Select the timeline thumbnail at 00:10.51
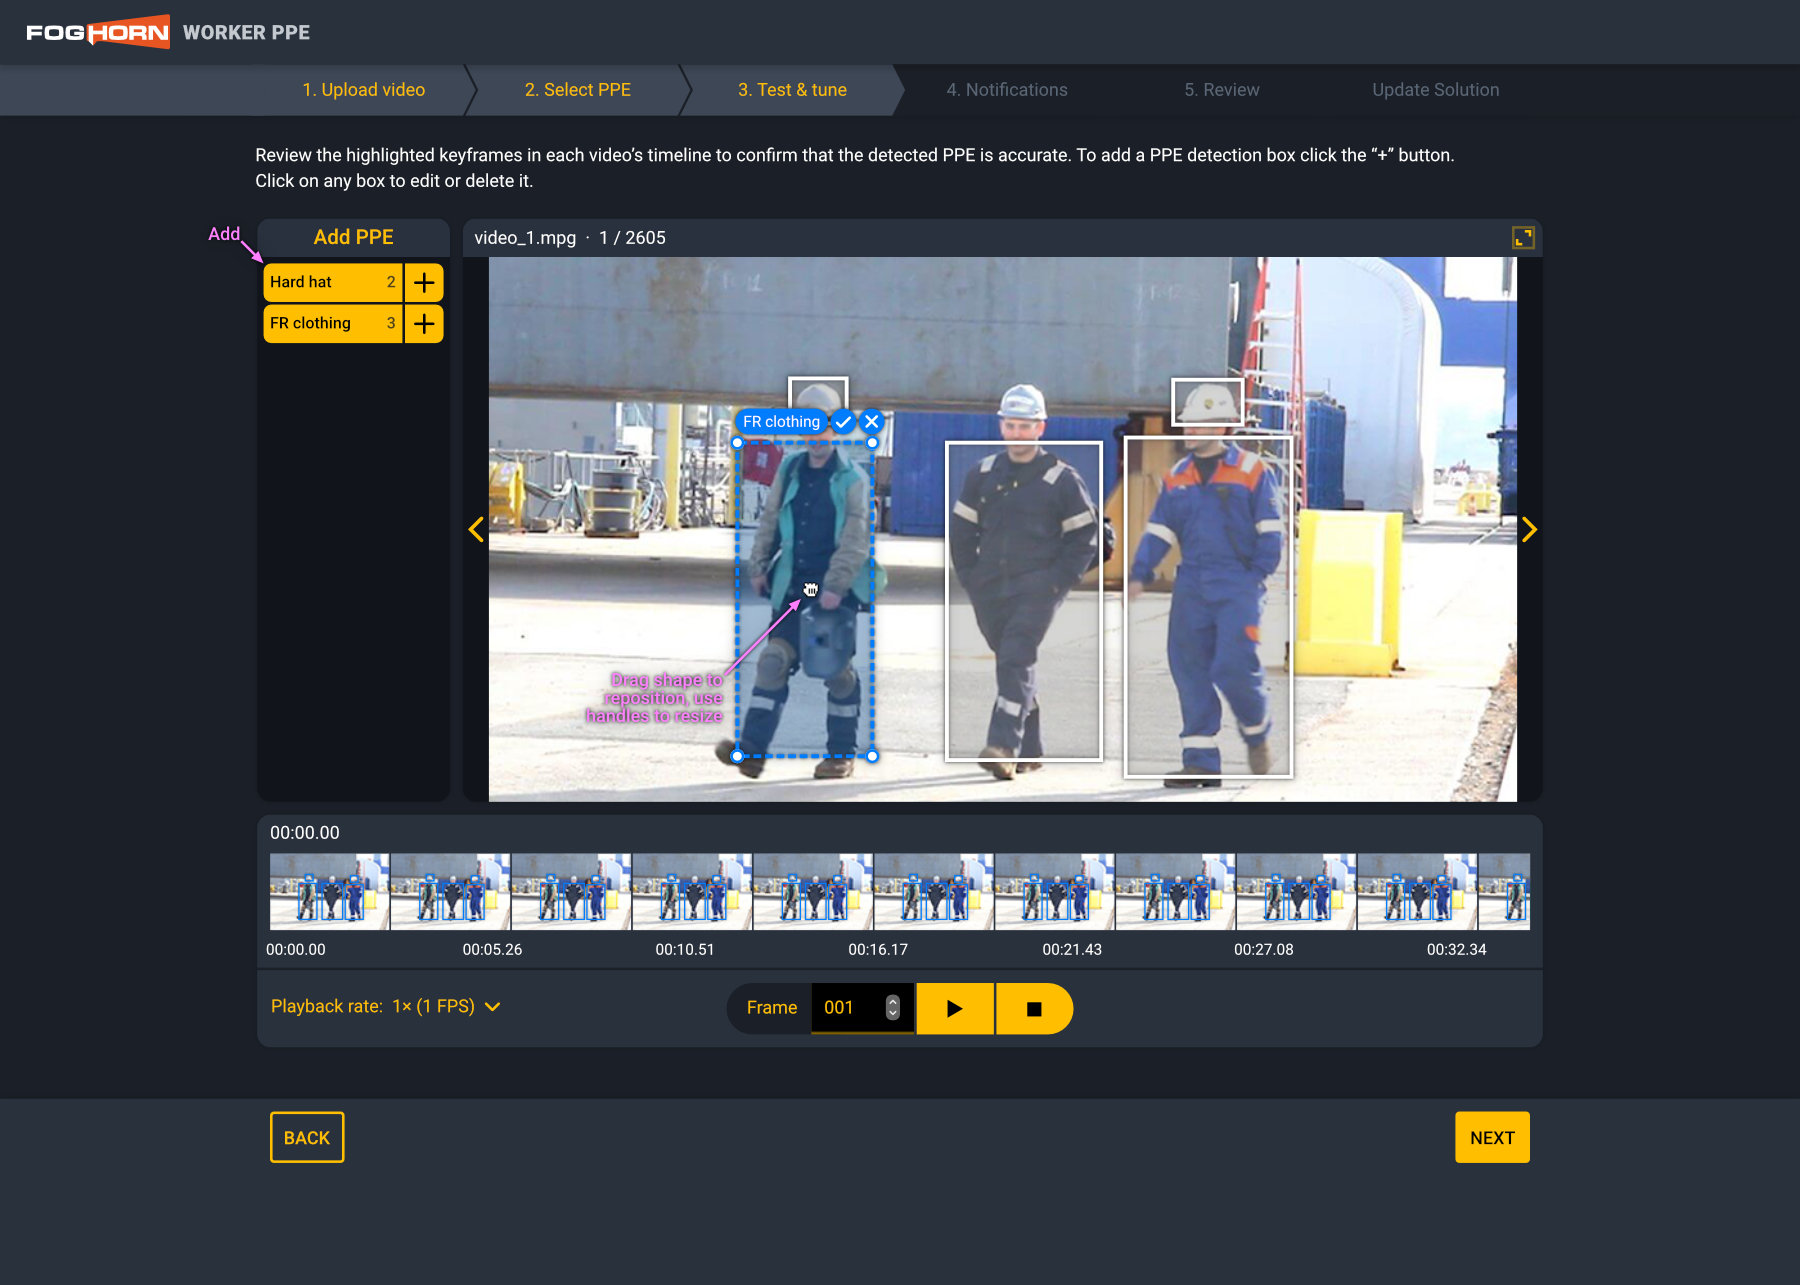Image resolution: width=1800 pixels, height=1285 pixels. pos(691,892)
